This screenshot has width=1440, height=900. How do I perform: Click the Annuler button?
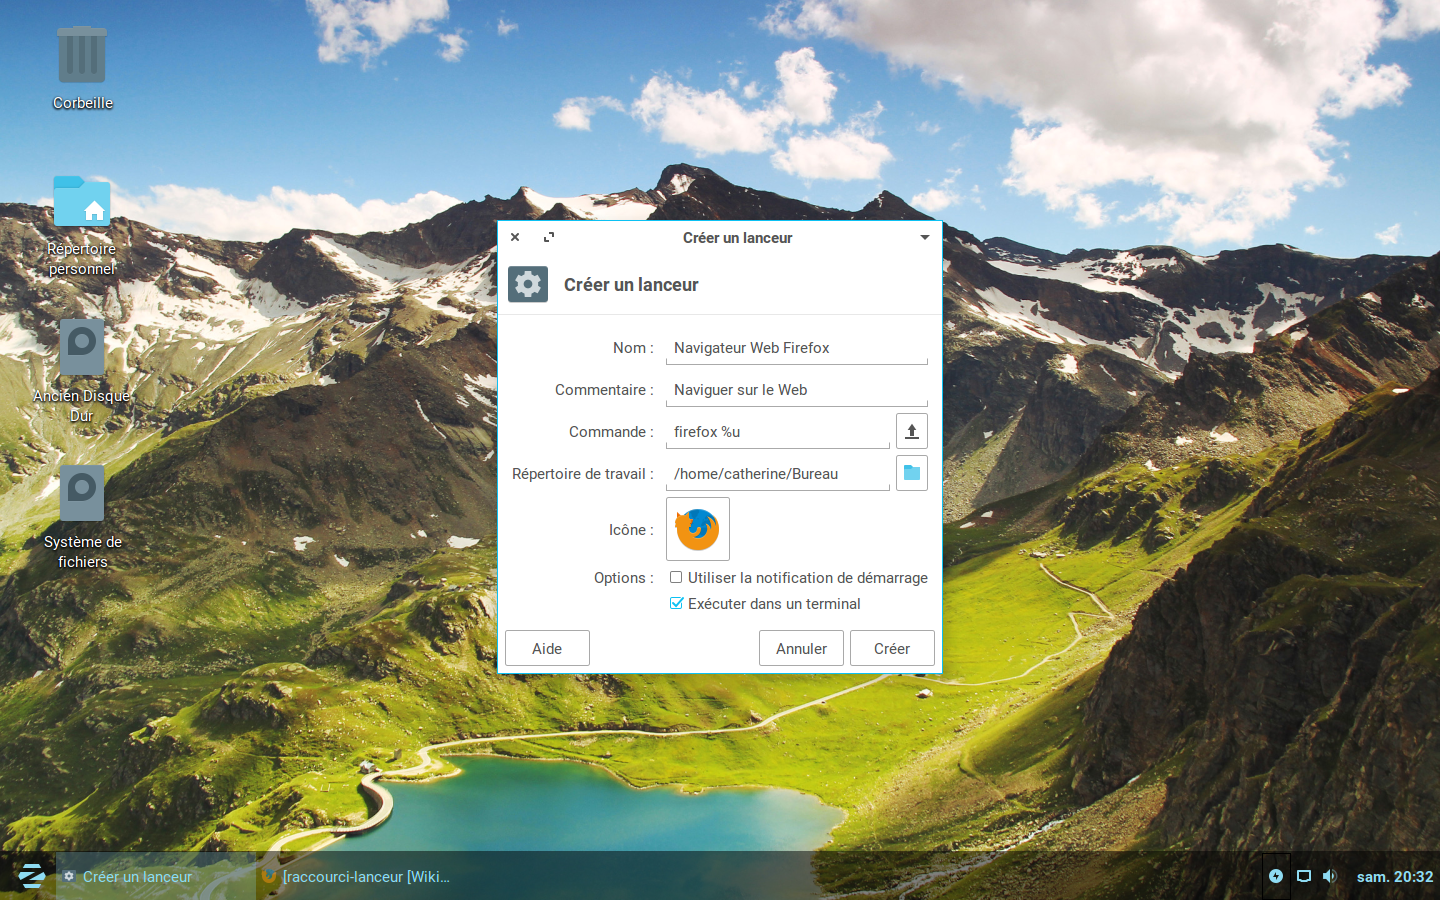click(801, 648)
